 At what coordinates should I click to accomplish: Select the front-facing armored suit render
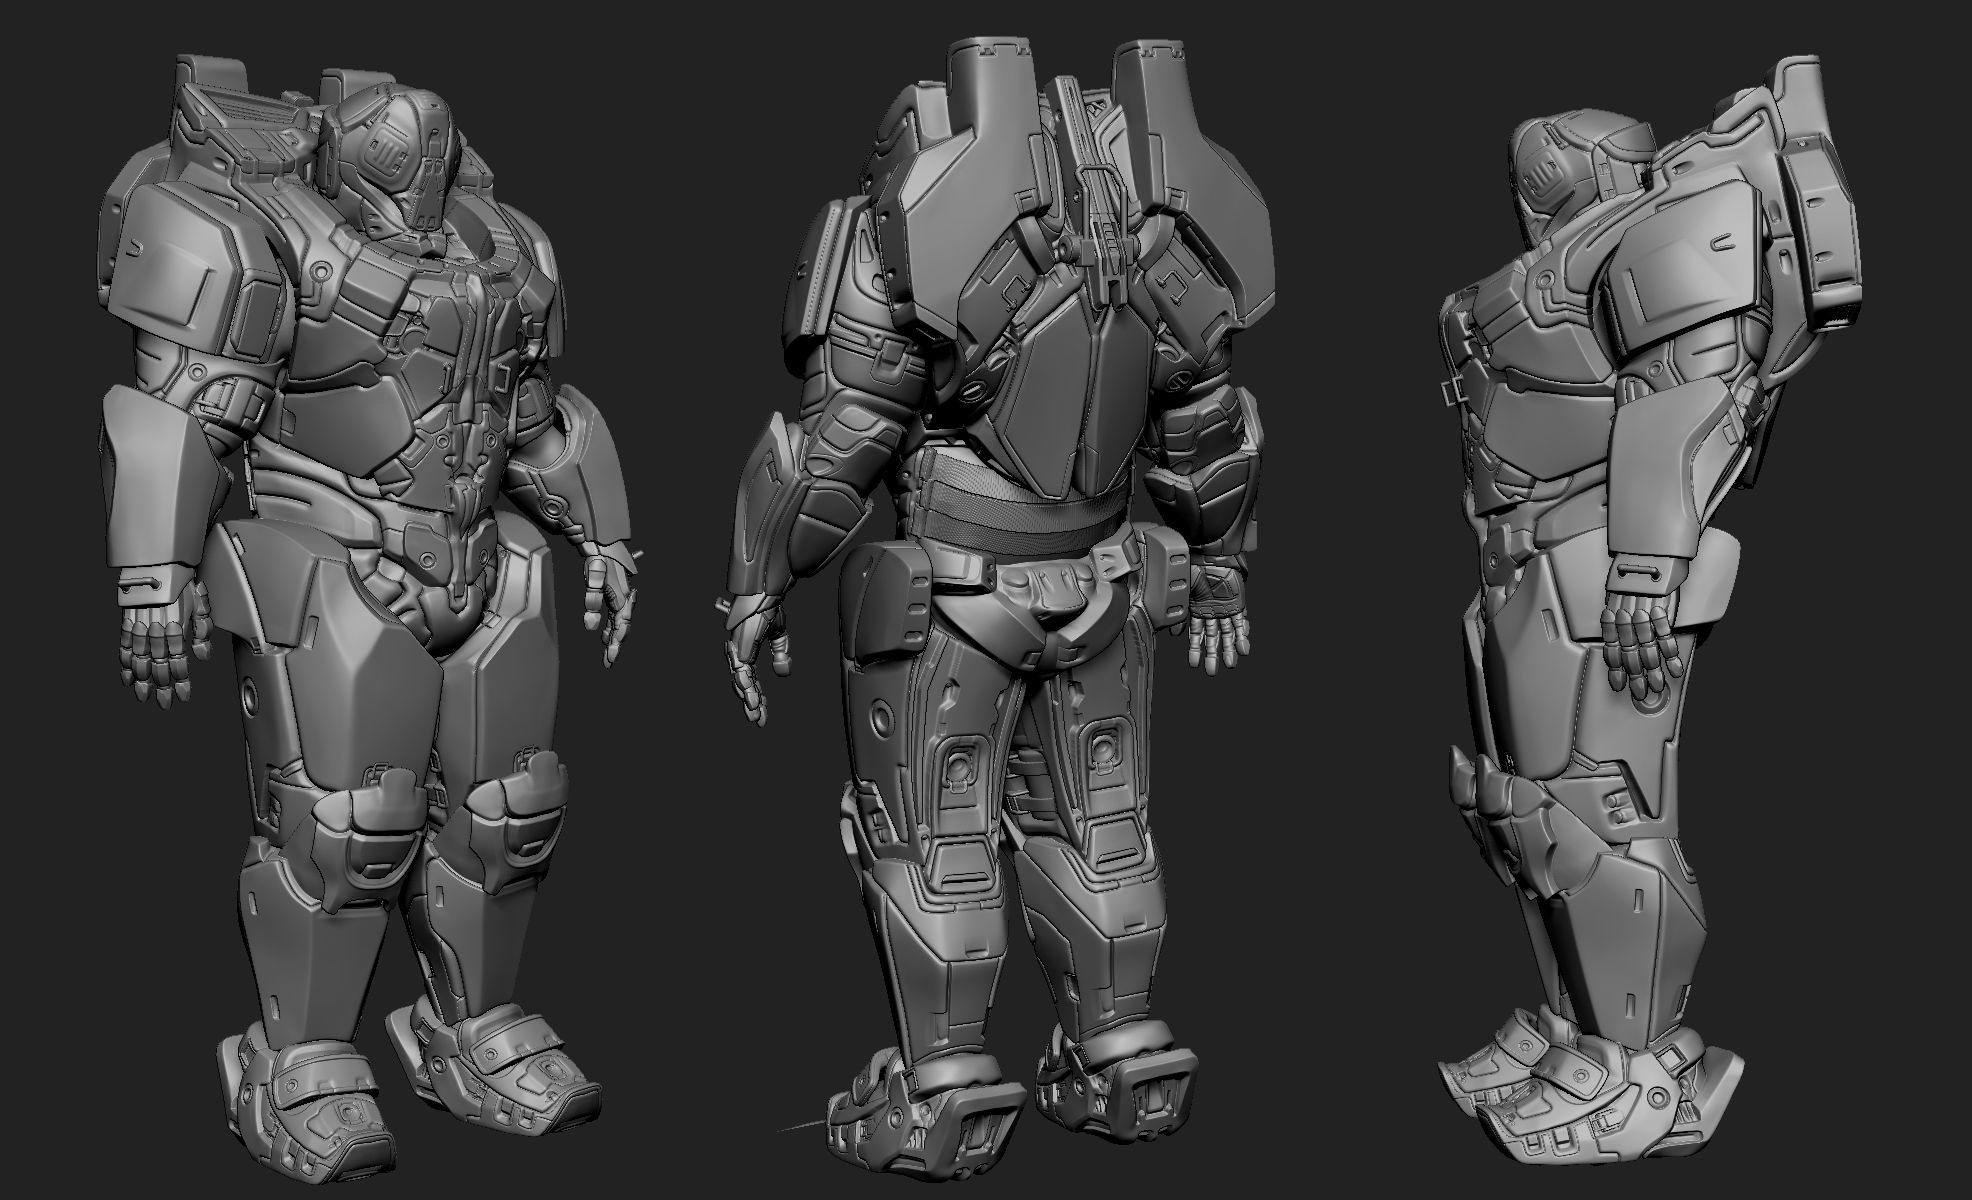click(368, 620)
